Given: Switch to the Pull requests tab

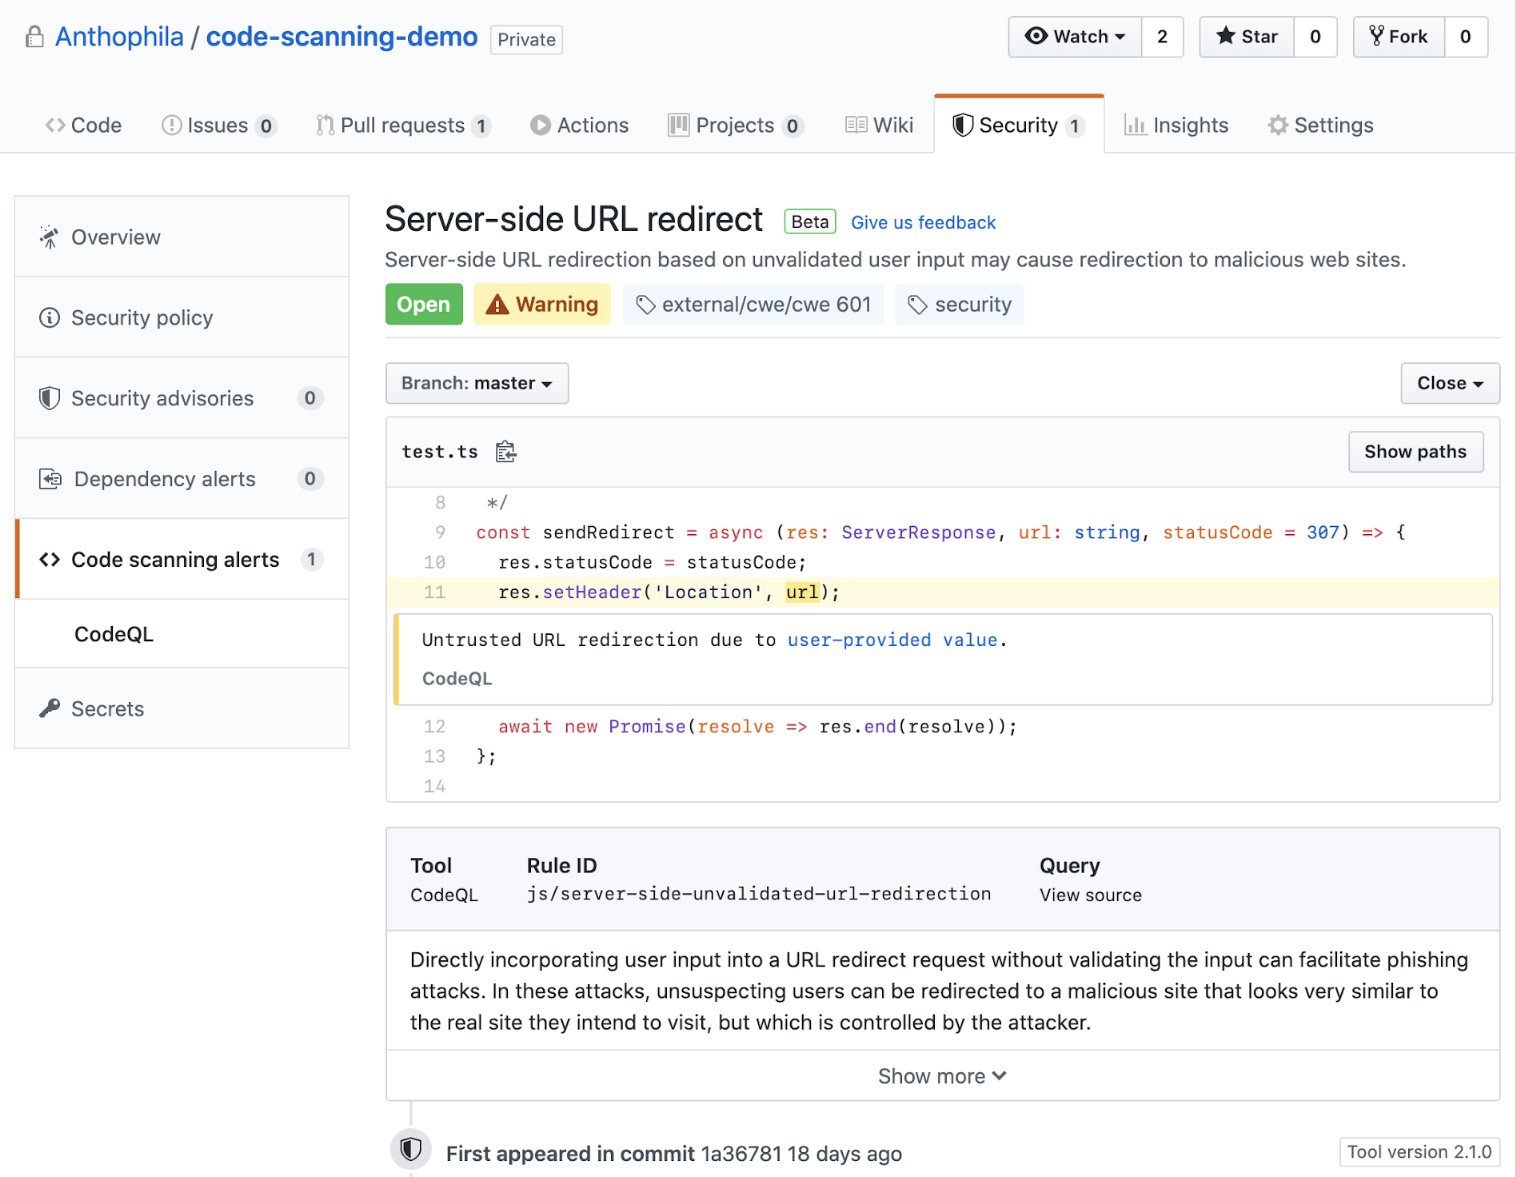Looking at the screenshot, I should pyautogui.click(x=402, y=125).
